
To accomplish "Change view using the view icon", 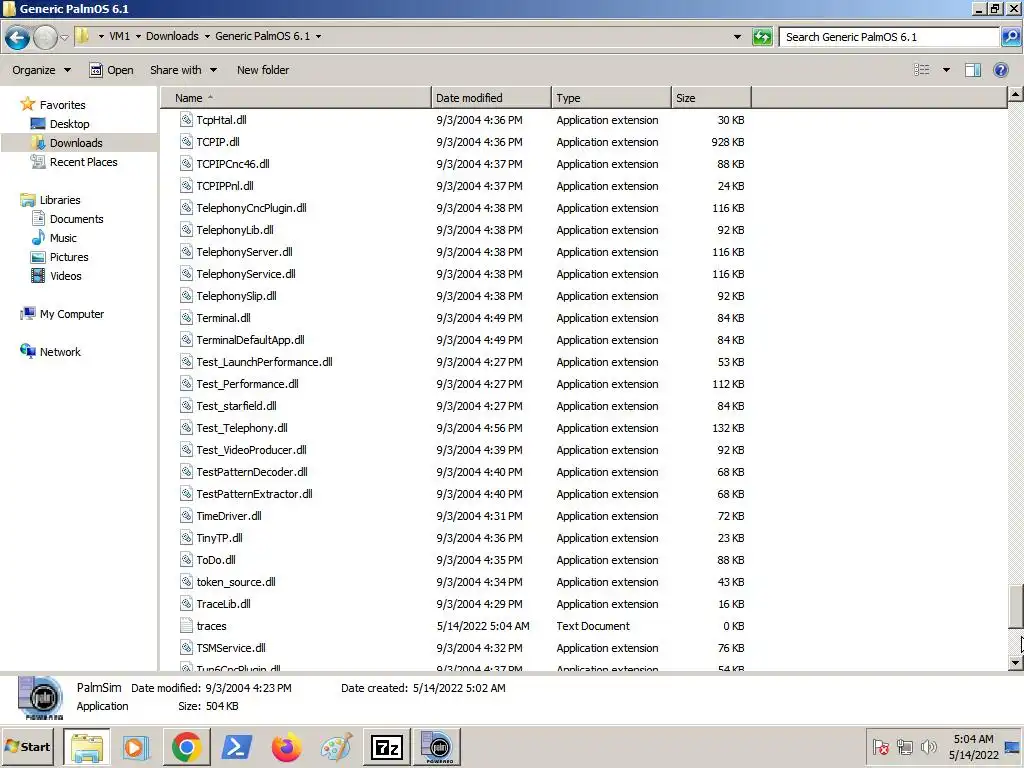I will (921, 70).
